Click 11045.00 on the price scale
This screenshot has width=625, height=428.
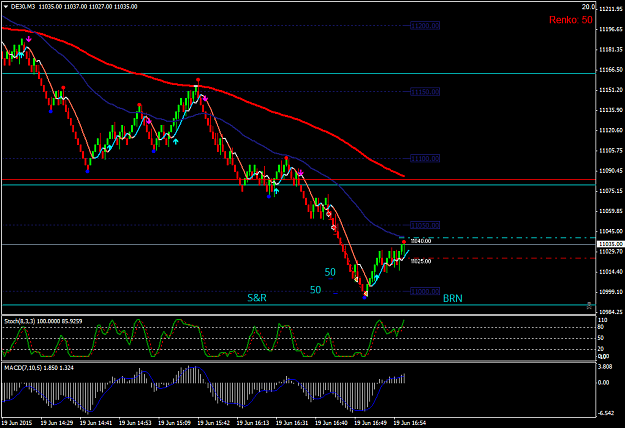611,231
